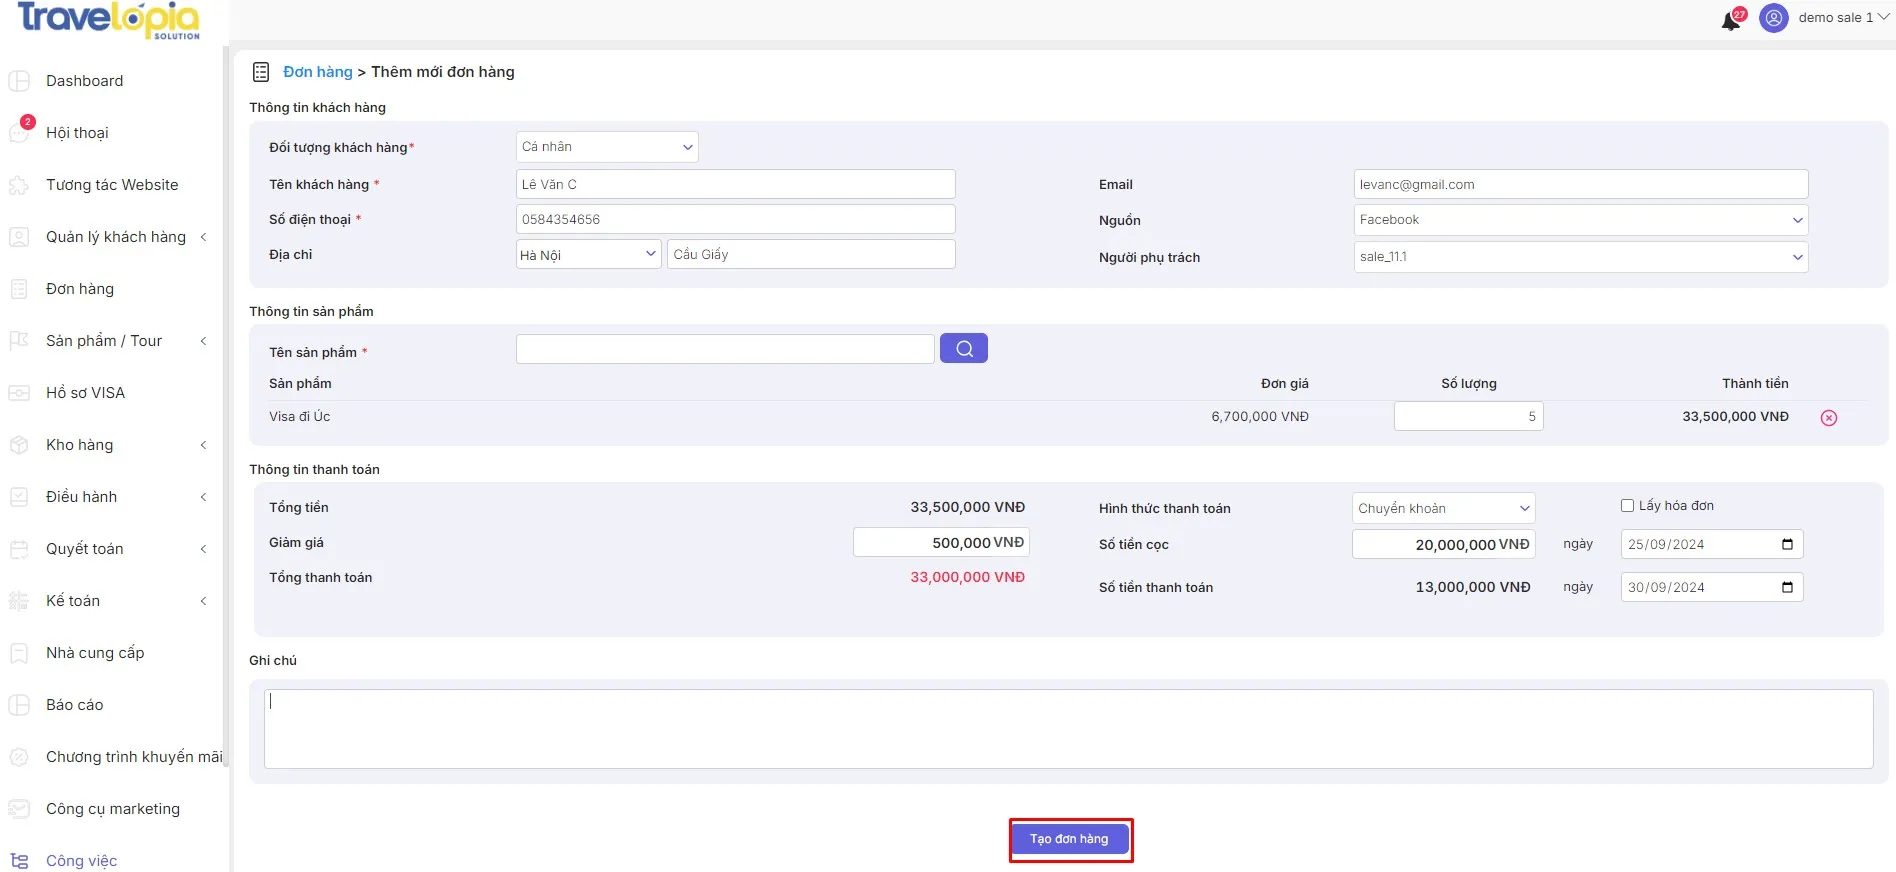Open the Hình thức thanh toán dropdown

click(1443, 508)
